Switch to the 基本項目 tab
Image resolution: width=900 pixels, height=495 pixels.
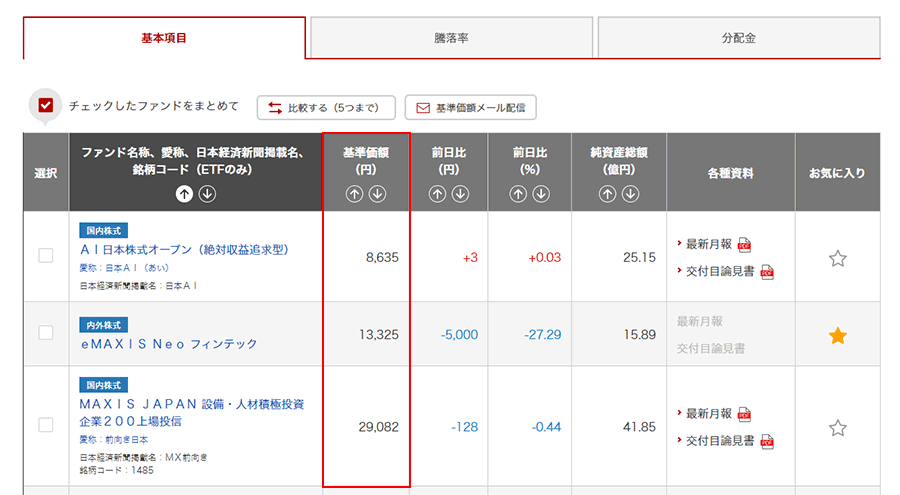click(x=164, y=38)
